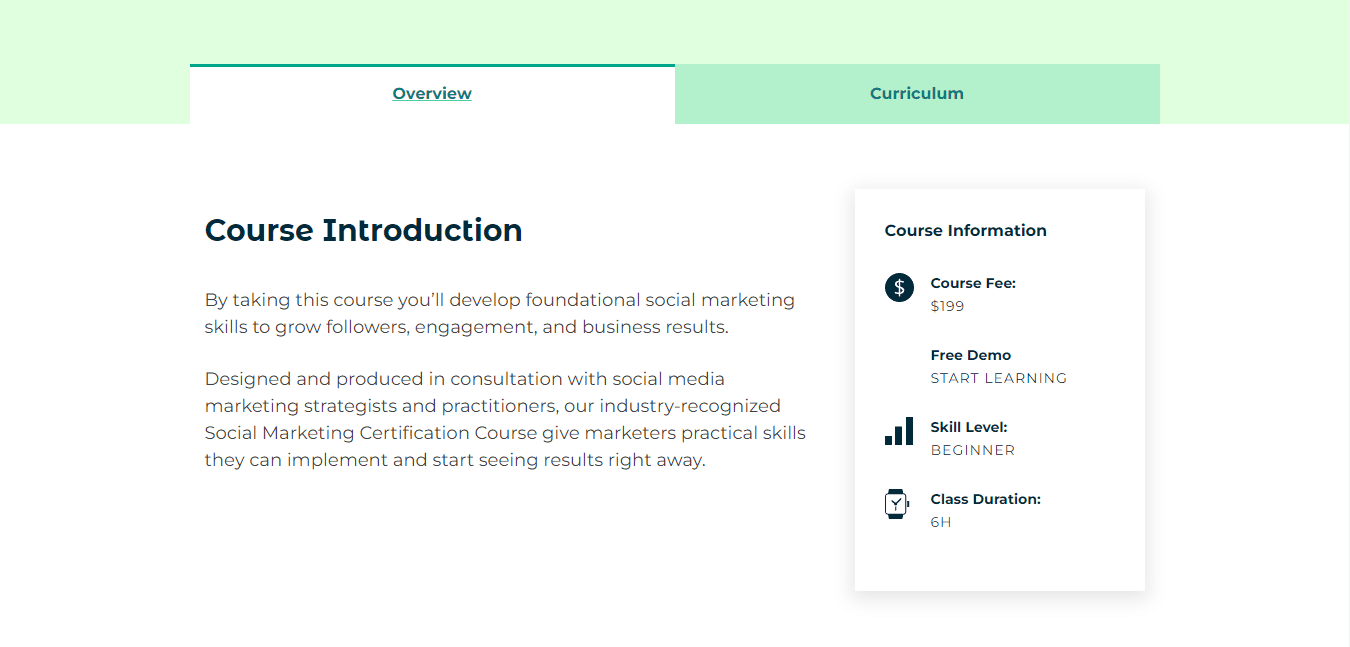Click the Course Information panel heading
Viewport: 1350px width, 647px height.
pyautogui.click(x=965, y=230)
